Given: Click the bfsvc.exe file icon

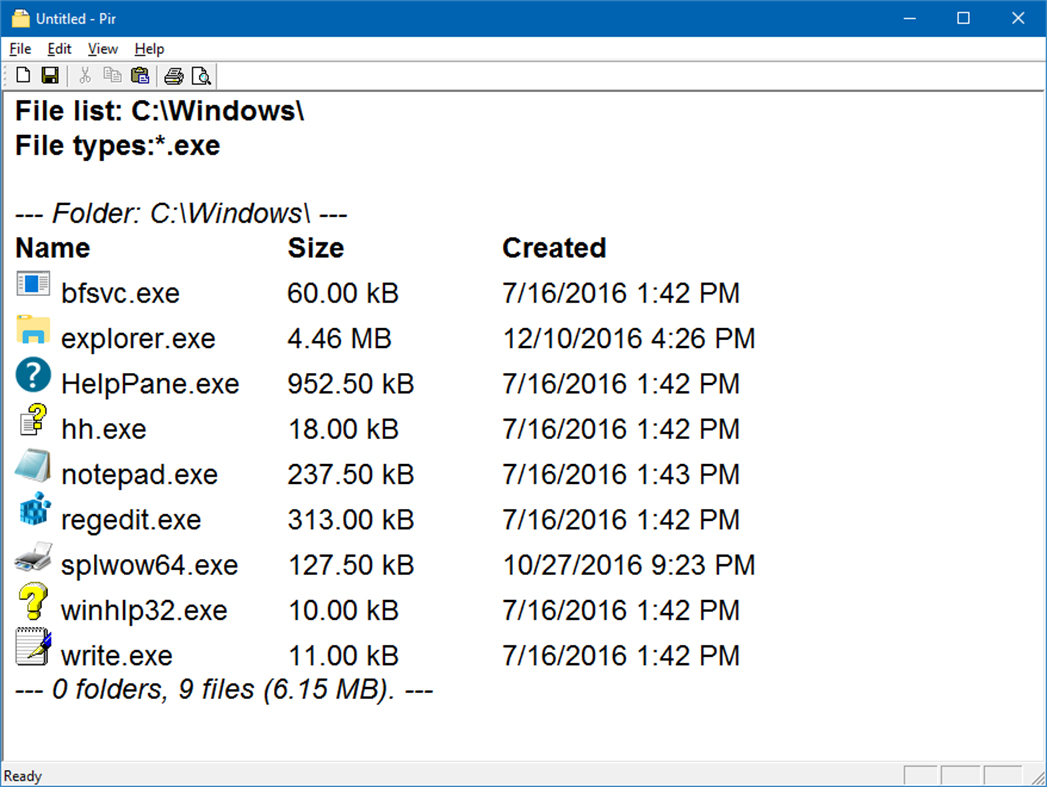Looking at the screenshot, I should (x=33, y=284).
